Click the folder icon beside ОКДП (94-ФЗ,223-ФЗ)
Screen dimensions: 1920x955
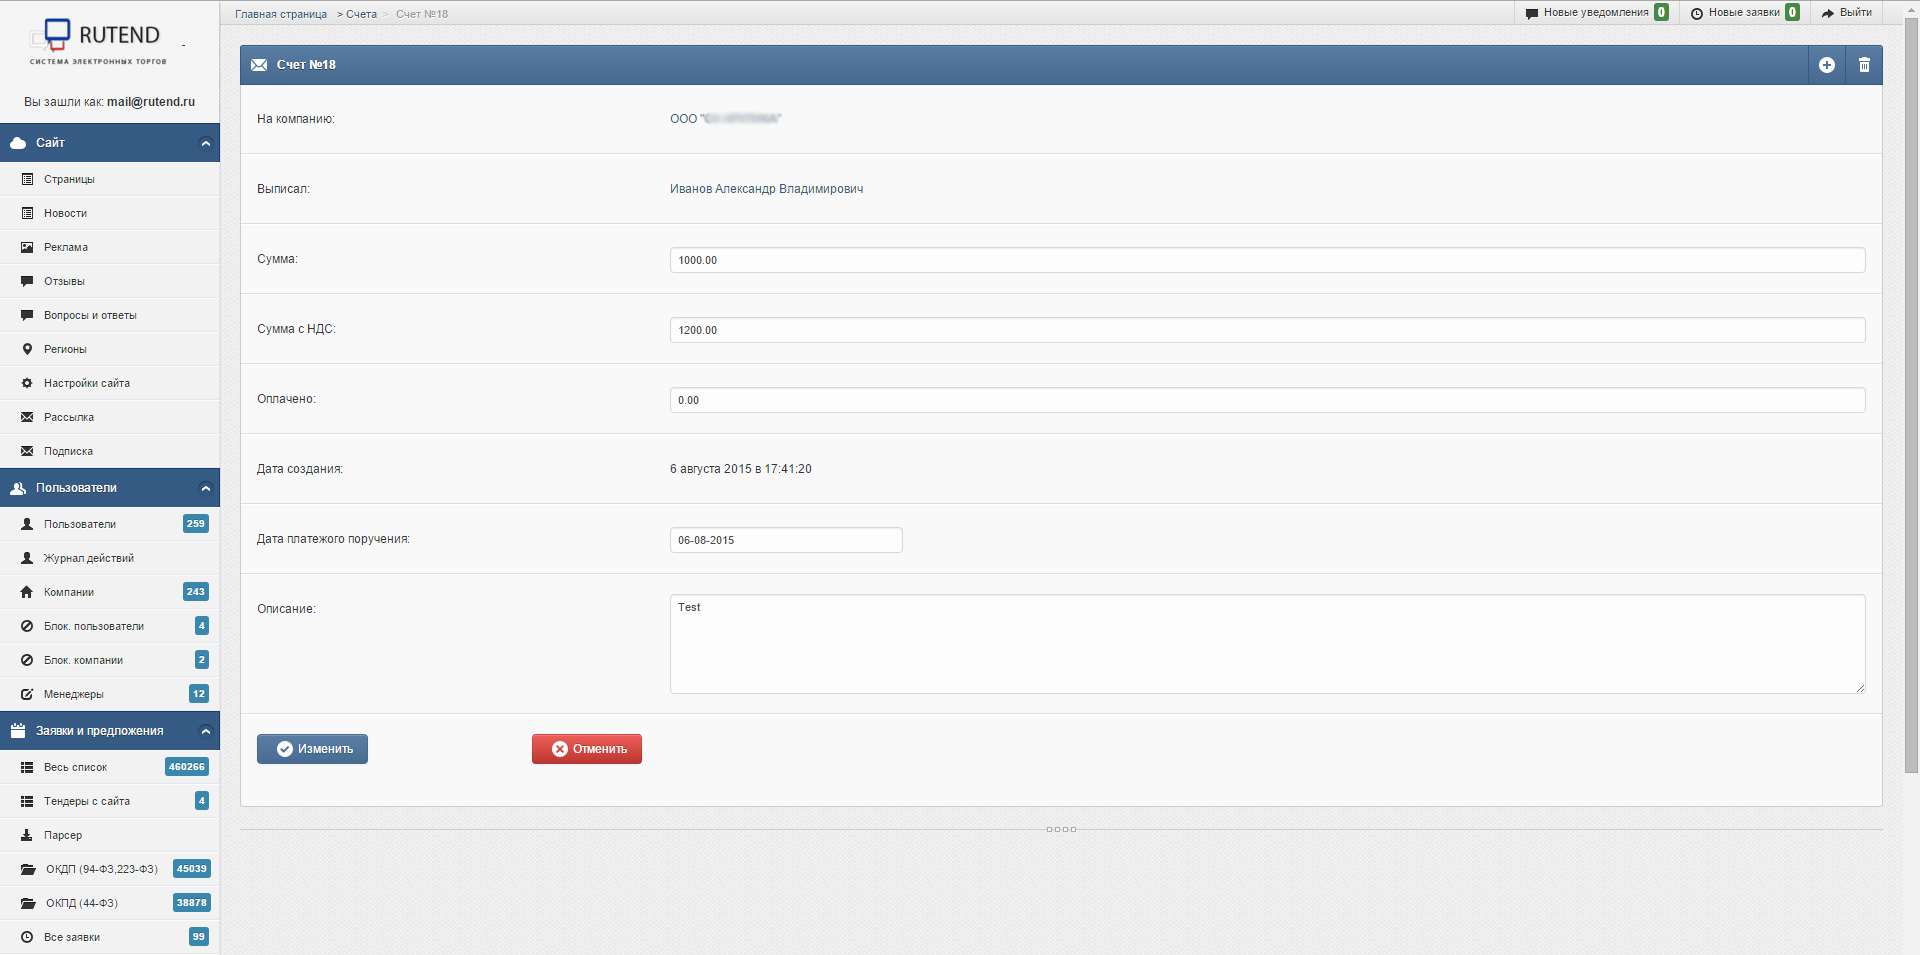(28, 869)
